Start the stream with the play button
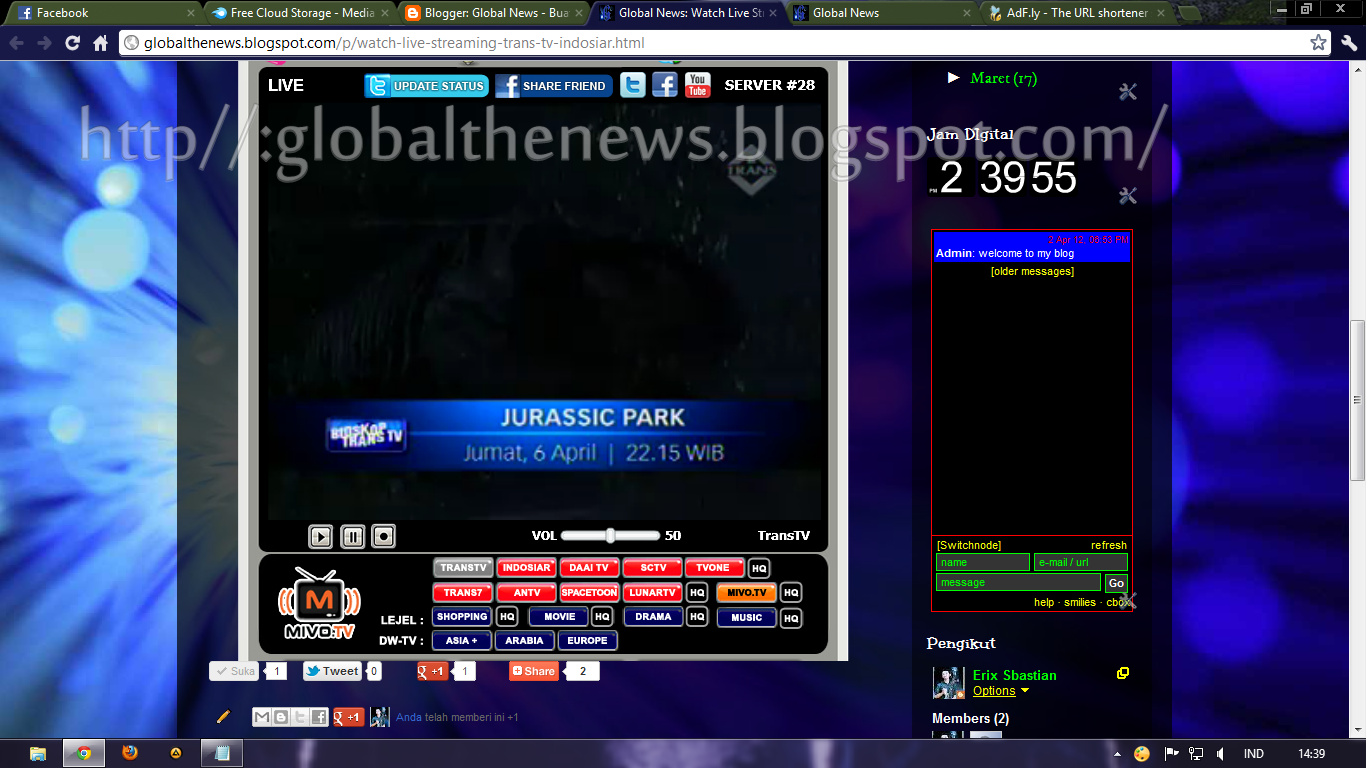The height and width of the screenshot is (768, 1366). [320, 537]
